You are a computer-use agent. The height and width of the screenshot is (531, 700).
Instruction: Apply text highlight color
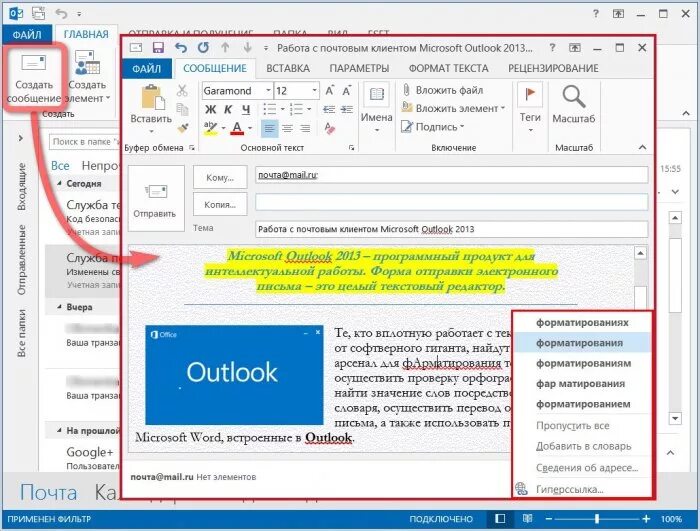tap(210, 128)
